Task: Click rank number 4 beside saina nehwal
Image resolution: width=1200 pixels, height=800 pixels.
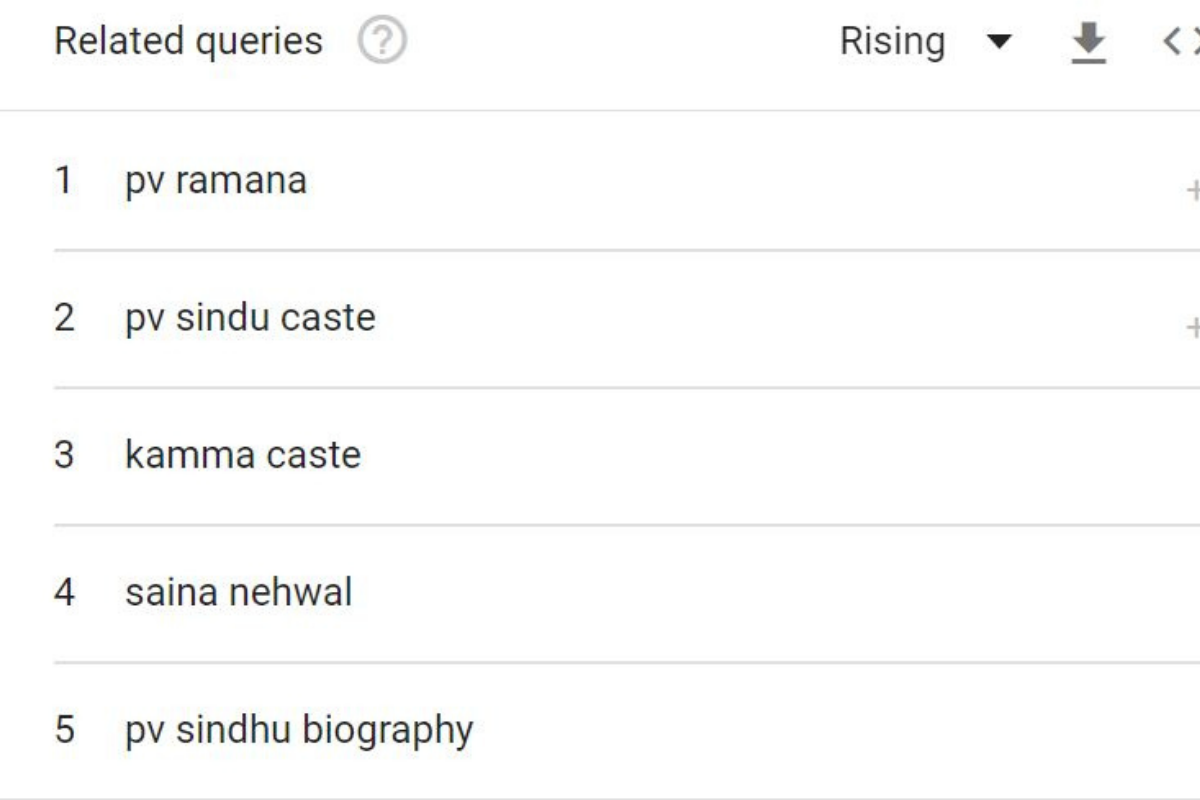Action: 64,592
